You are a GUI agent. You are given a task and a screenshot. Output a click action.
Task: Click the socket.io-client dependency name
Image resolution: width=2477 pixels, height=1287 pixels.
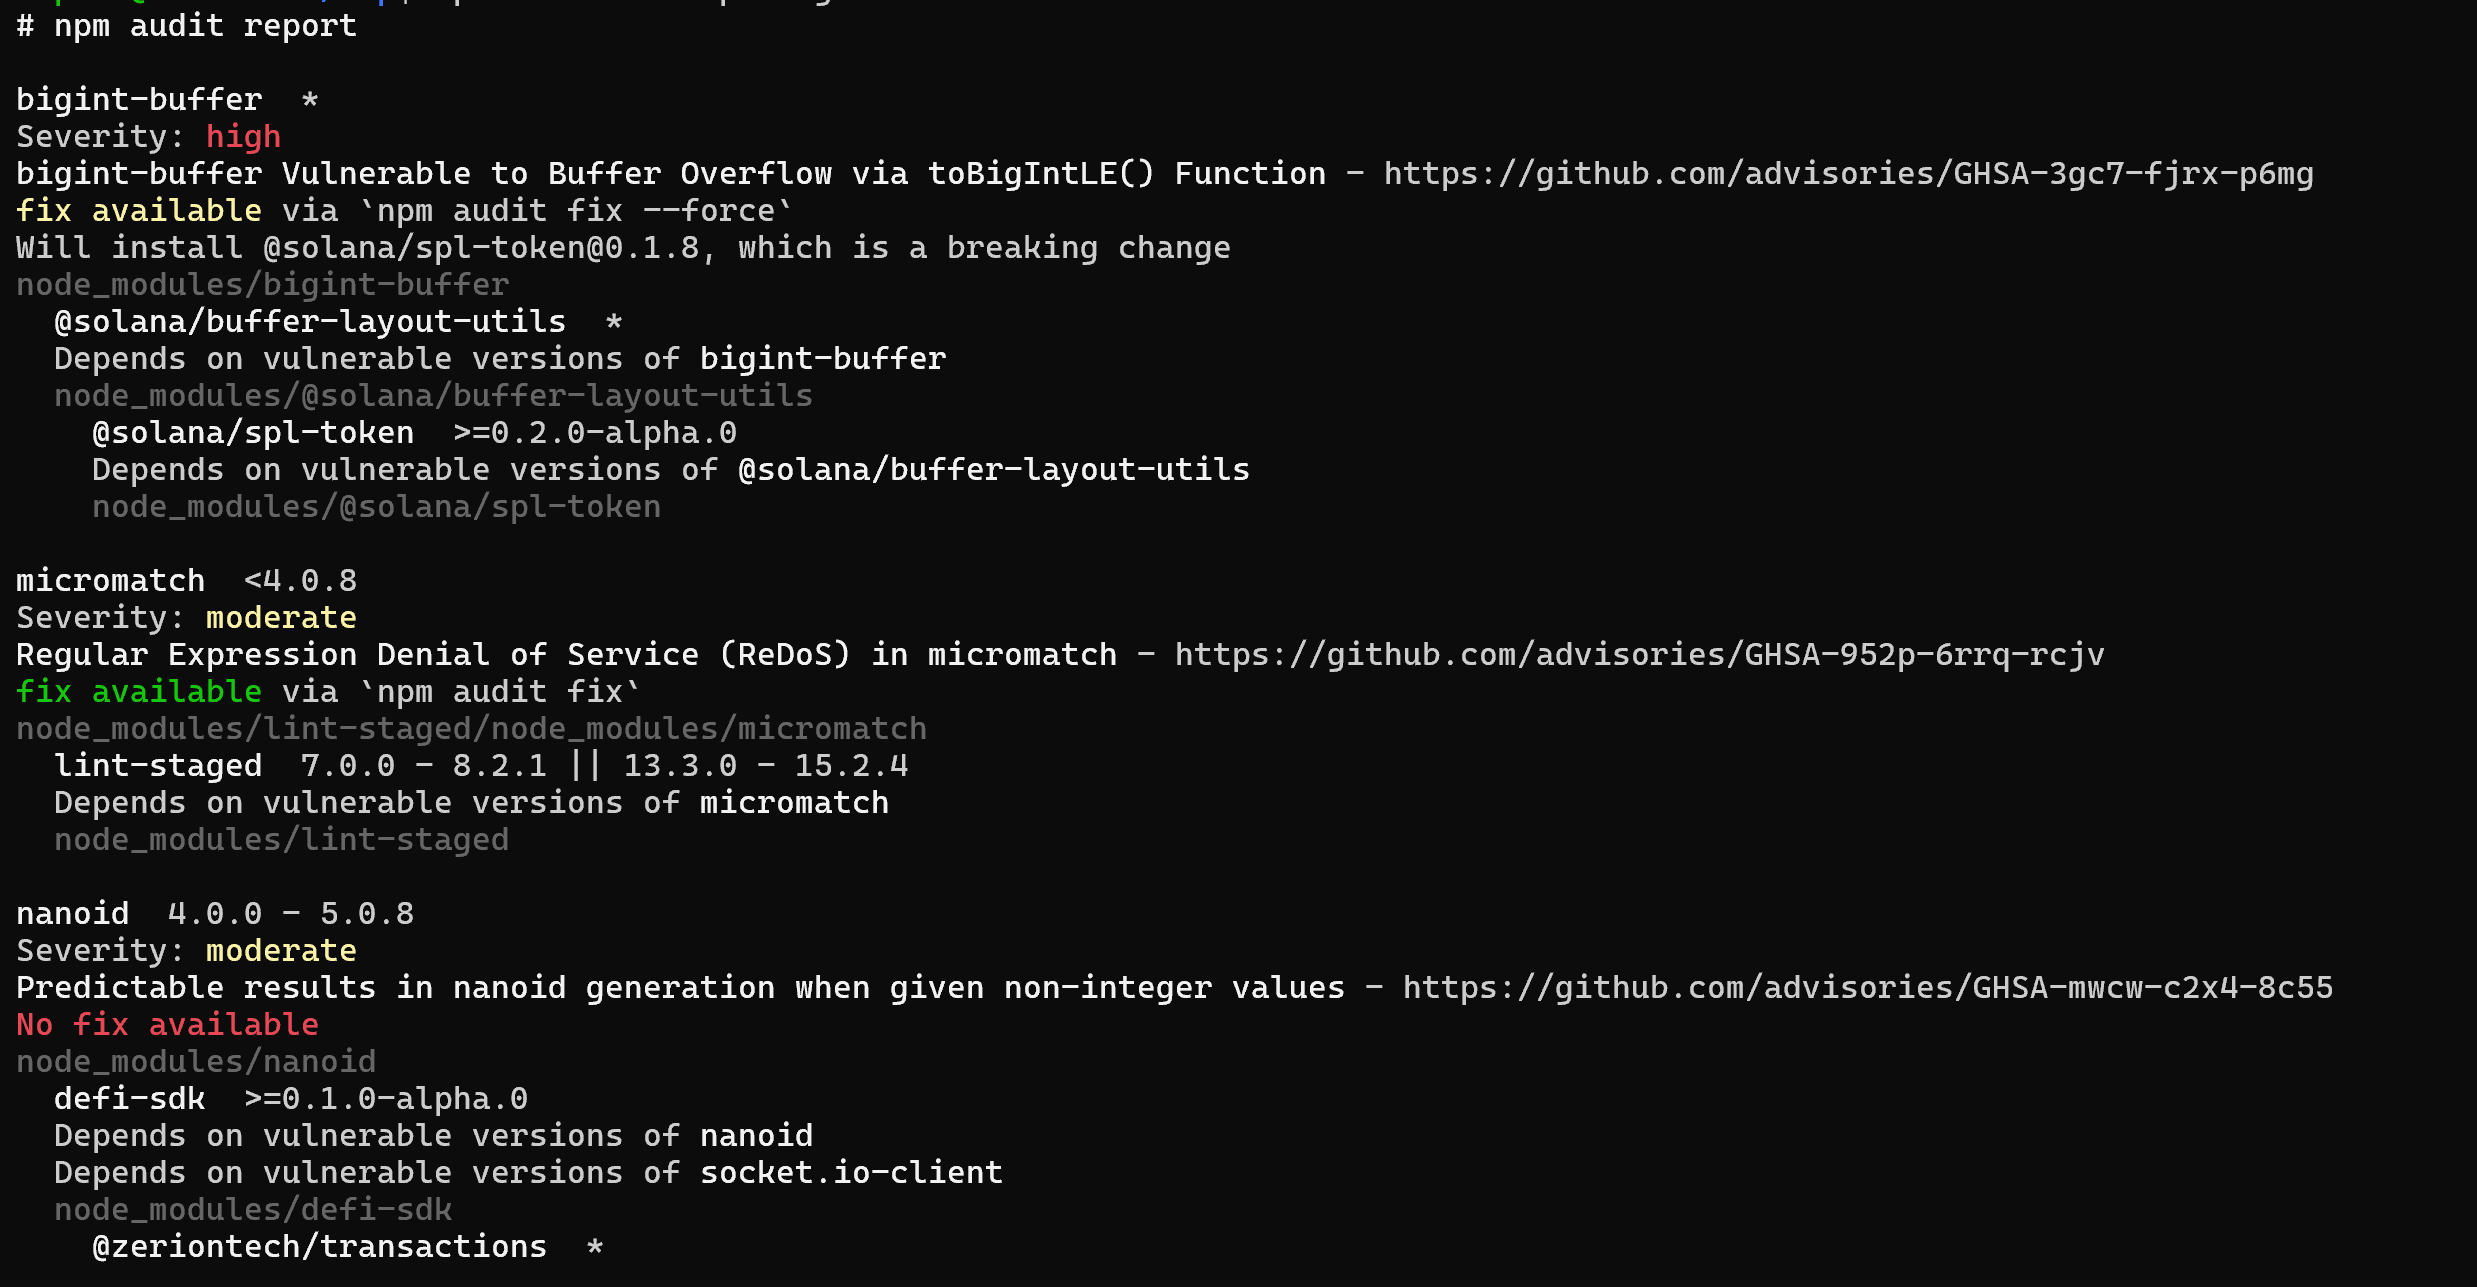[x=851, y=1173]
